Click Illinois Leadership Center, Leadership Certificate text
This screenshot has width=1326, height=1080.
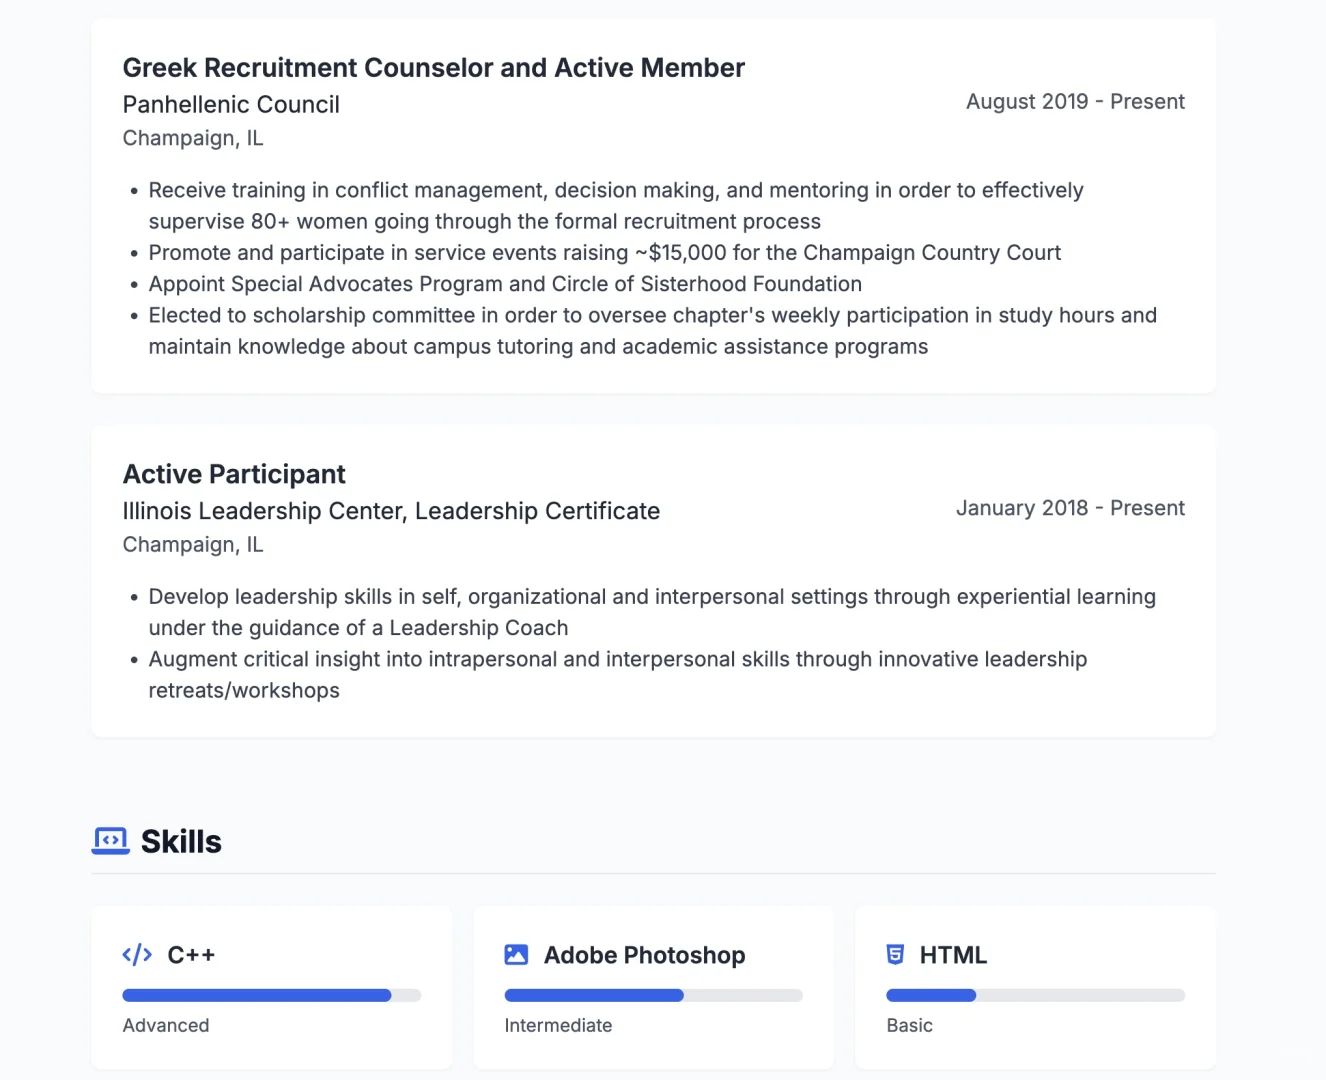click(x=391, y=511)
